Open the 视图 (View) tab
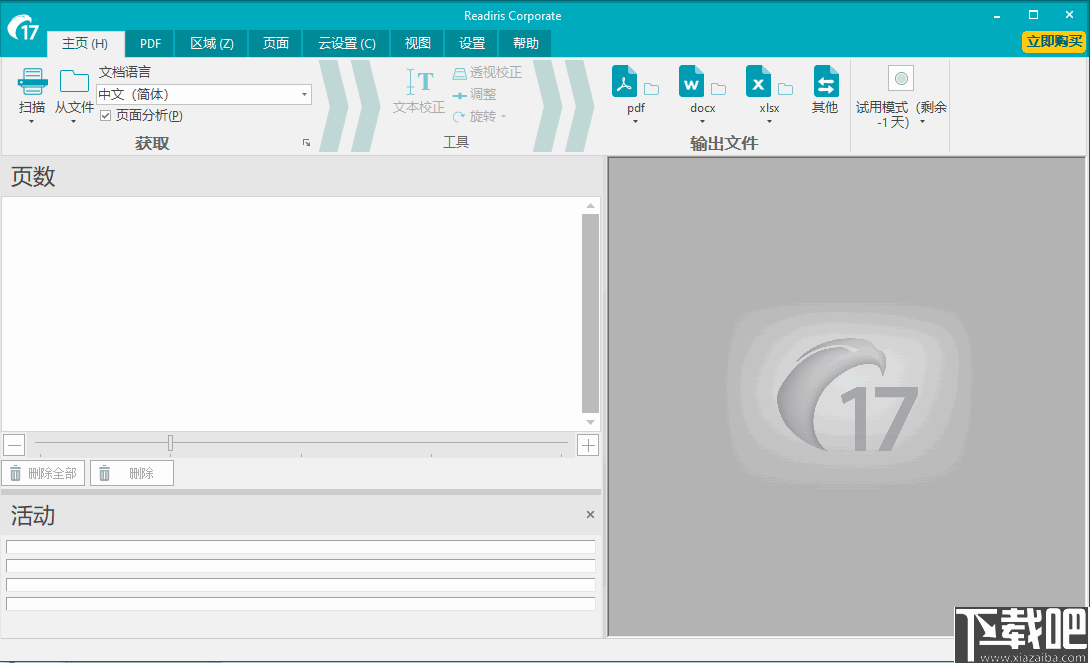Viewport: 1090px width, 663px height. (x=417, y=43)
